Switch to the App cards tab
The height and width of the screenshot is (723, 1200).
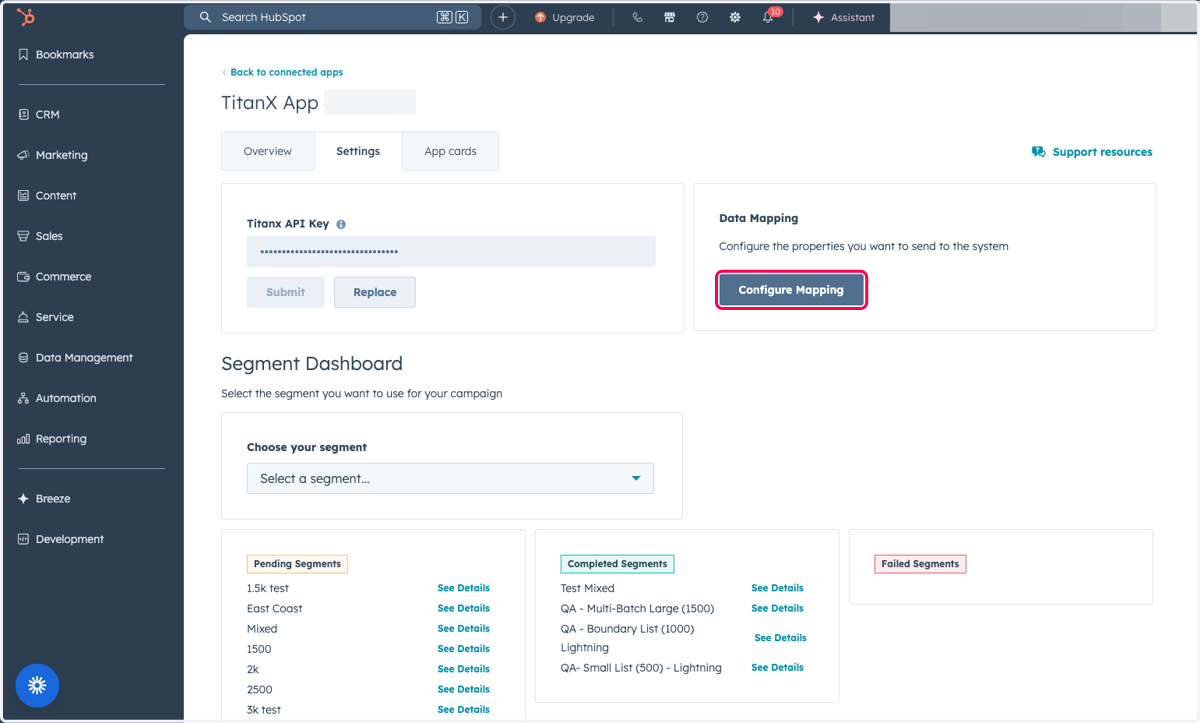[450, 151]
